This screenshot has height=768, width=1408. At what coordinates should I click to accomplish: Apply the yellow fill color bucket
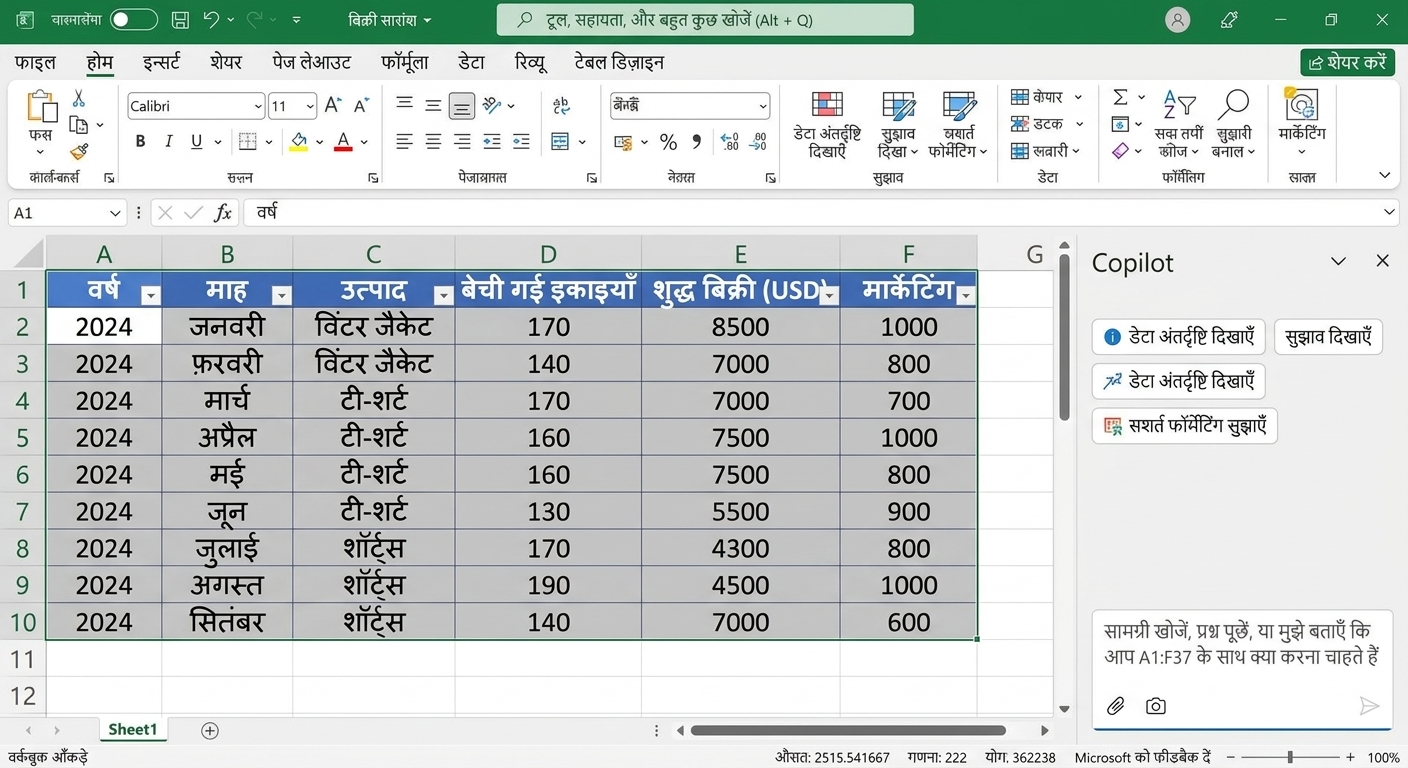298,142
